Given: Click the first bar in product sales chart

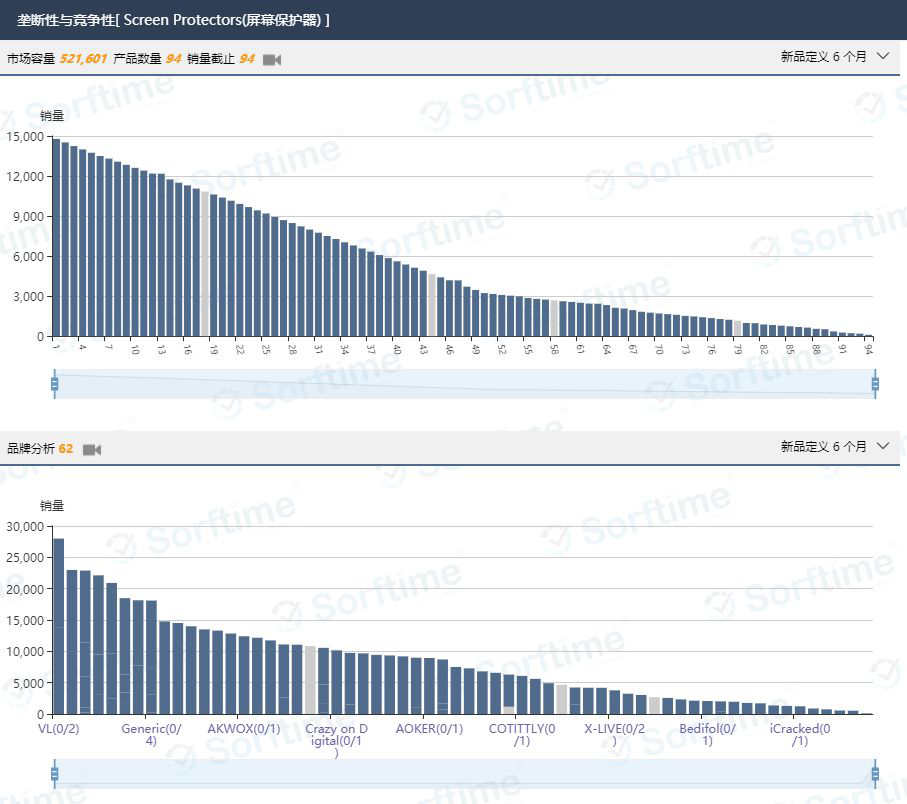Looking at the screenshot, I should [56, 240].
